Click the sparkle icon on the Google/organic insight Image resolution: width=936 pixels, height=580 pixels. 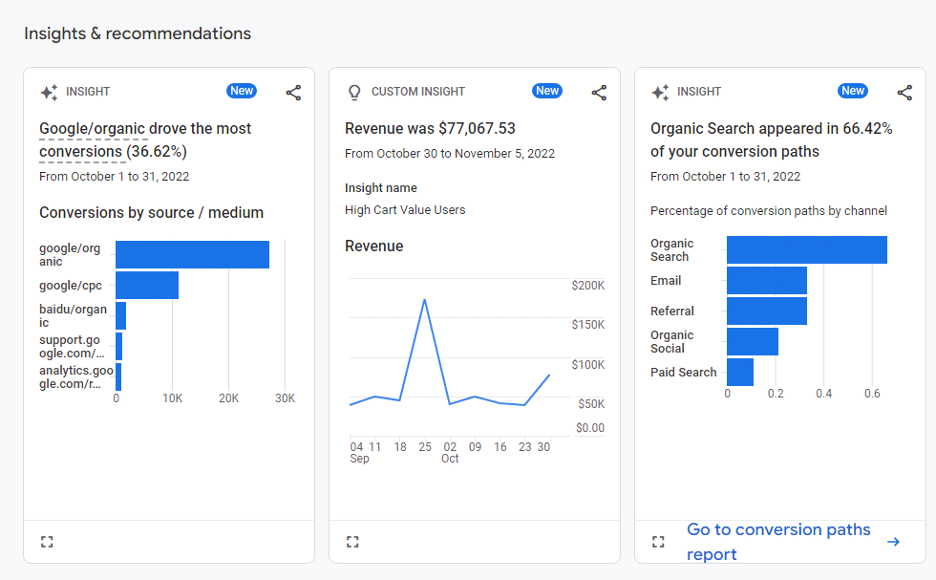pyautogui.click(x=49, y=92)
